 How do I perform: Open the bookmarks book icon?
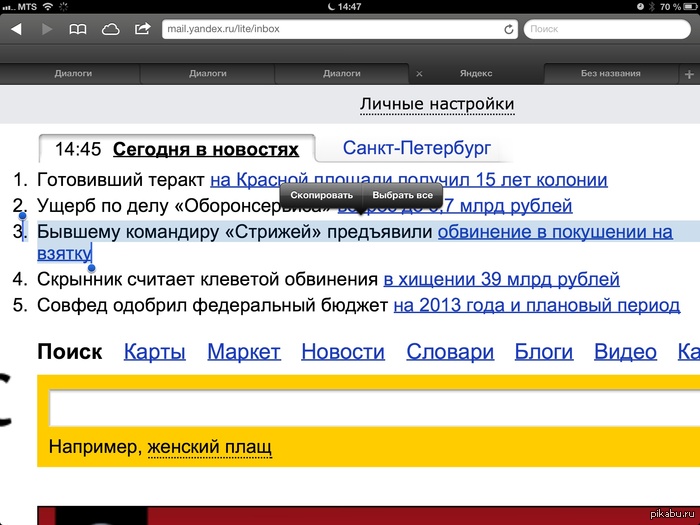click(x=77, y=29)
